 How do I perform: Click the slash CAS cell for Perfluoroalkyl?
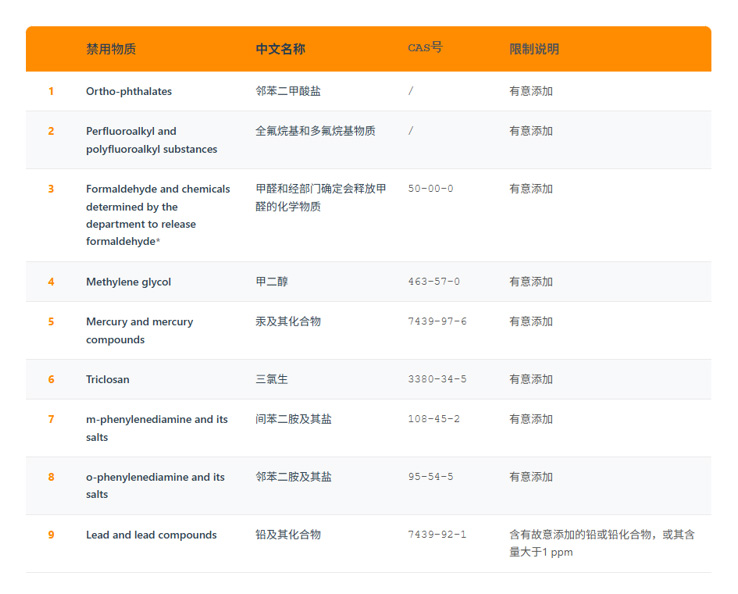[x=410, y=131]
